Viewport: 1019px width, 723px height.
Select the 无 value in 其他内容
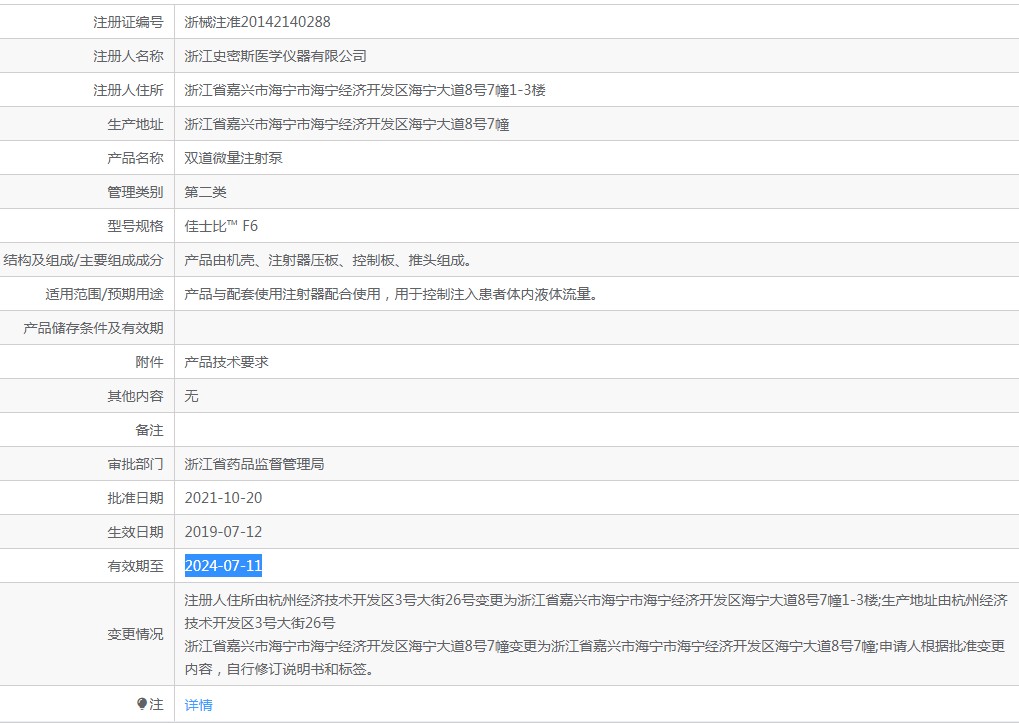191,396
